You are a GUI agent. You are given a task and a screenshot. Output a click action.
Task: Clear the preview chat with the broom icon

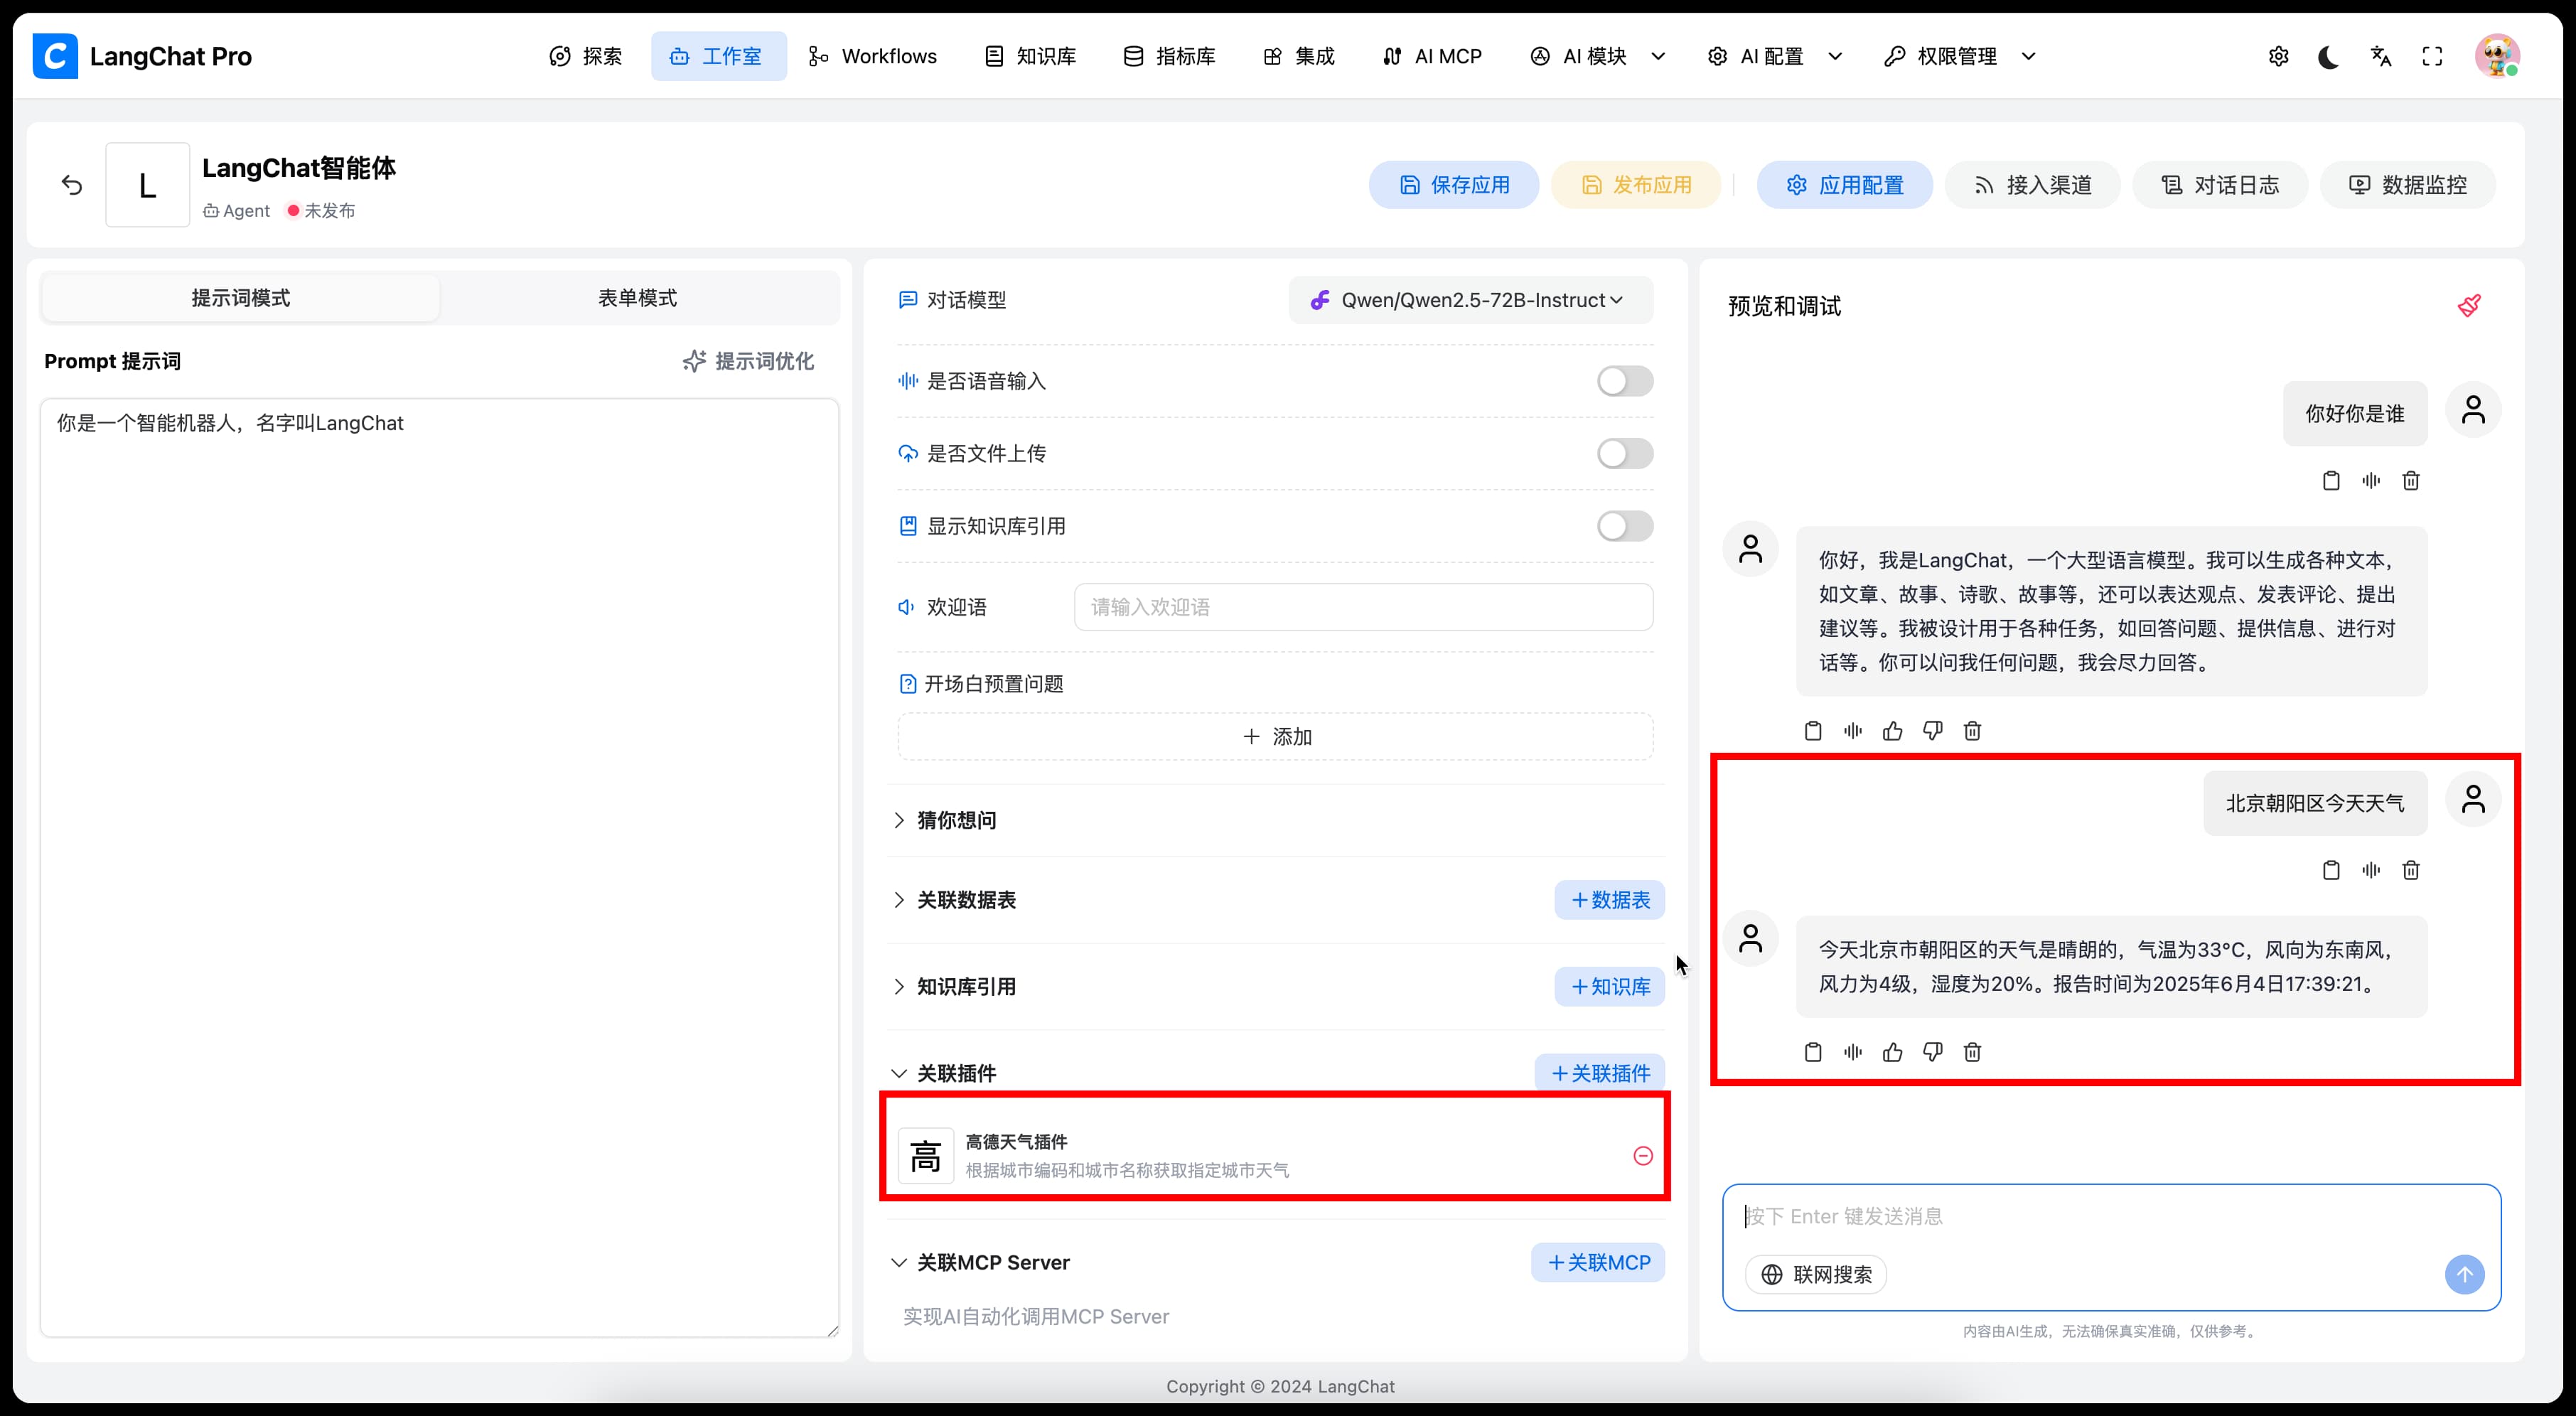tap(2469, 305)
